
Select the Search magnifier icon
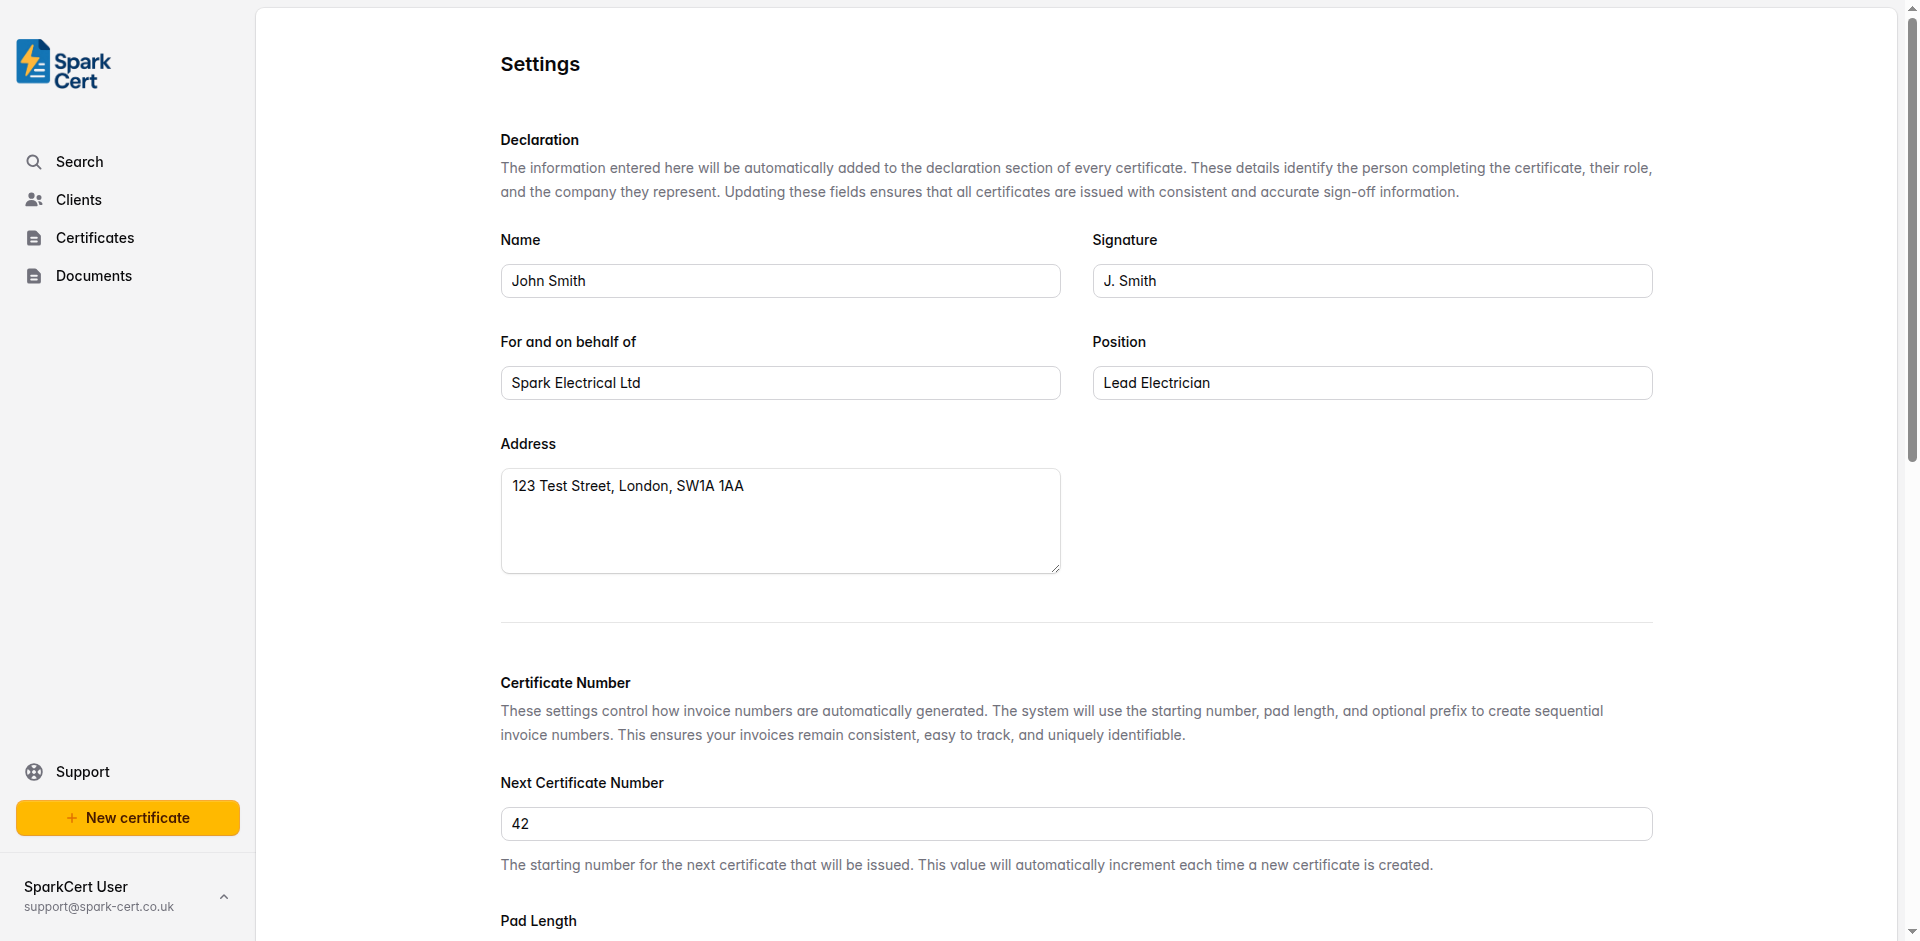[34, 161]
